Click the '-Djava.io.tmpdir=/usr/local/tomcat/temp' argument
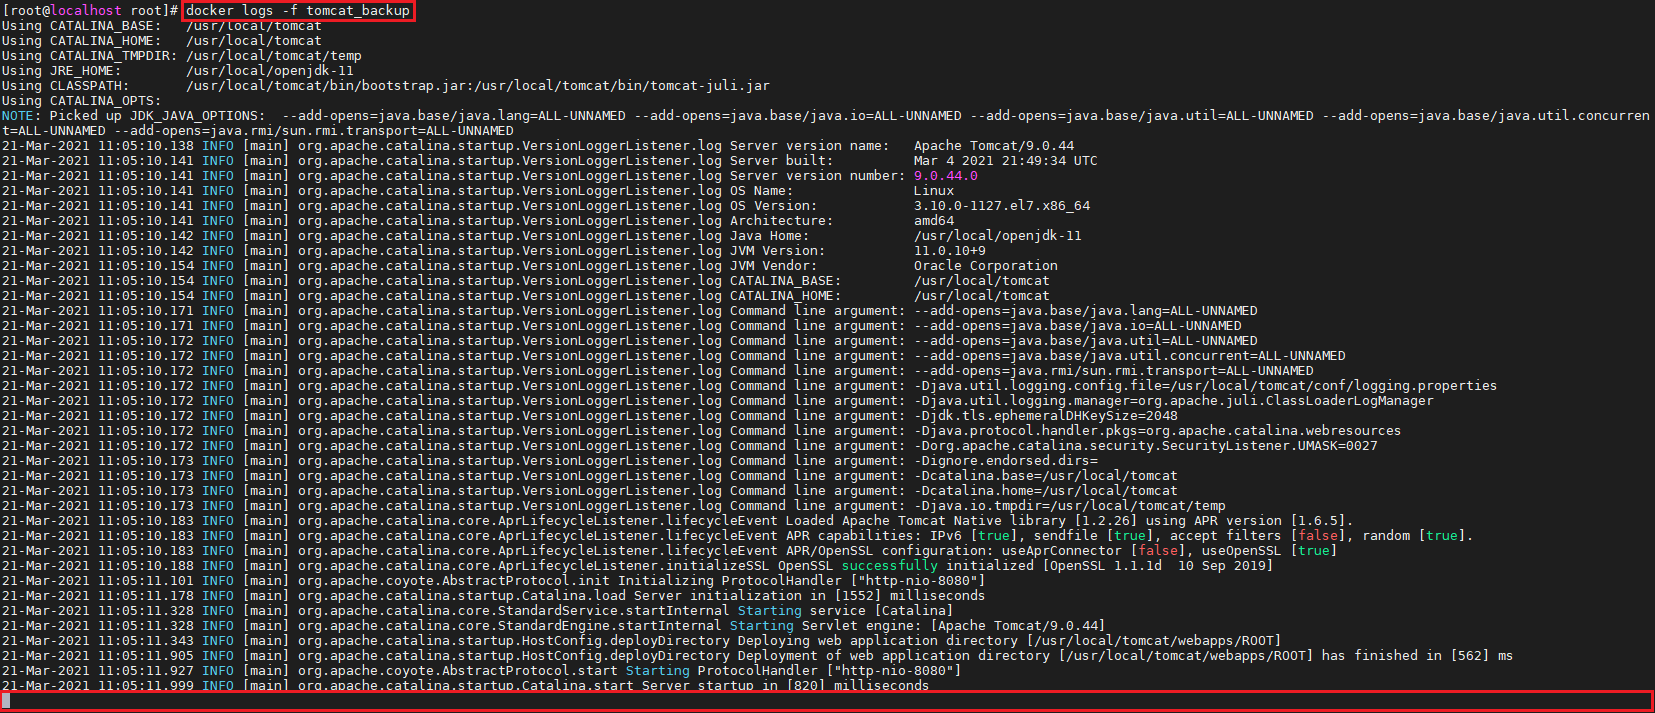 tap(1070, 505)
